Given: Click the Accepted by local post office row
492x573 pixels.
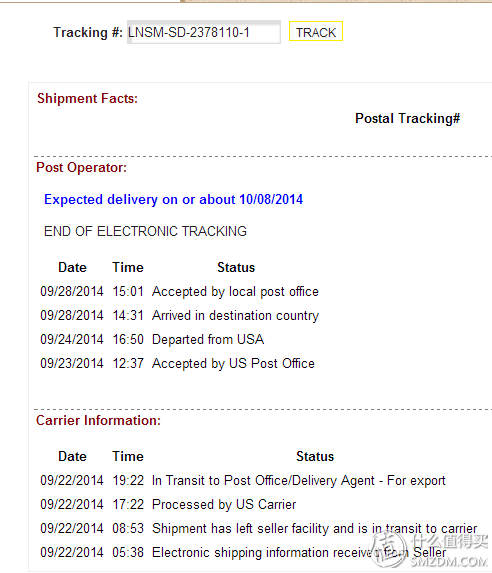Looking at the screenshot, I should coord(179,292).
